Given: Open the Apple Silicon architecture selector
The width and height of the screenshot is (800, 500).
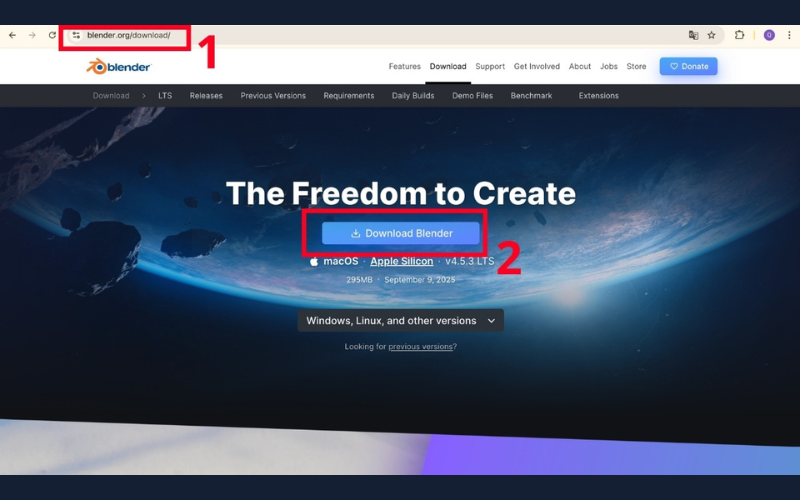Looking at the screenshot, I should pyautogui.click(x=402, y=261).
